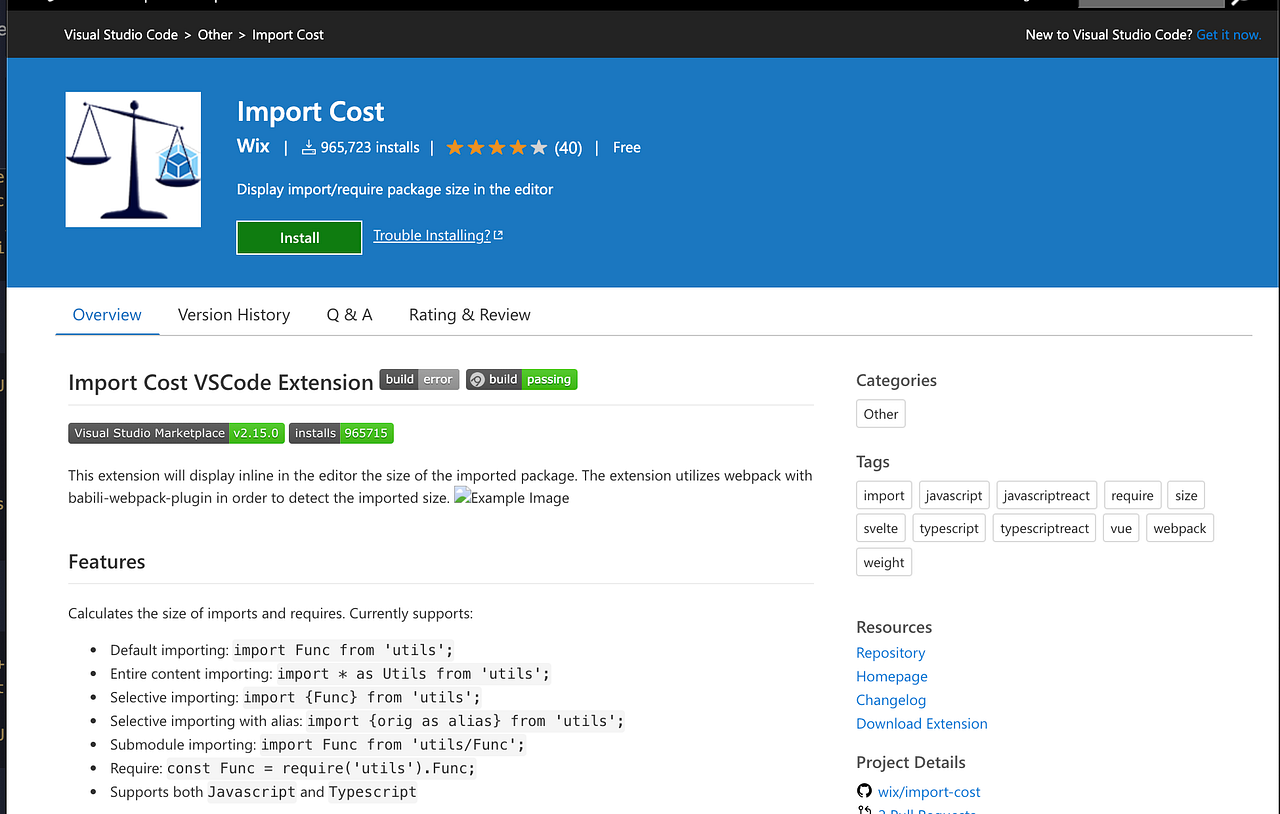1280x814 pixels.
Task: Switch to the Version History tab
Action: coord(234,314)
